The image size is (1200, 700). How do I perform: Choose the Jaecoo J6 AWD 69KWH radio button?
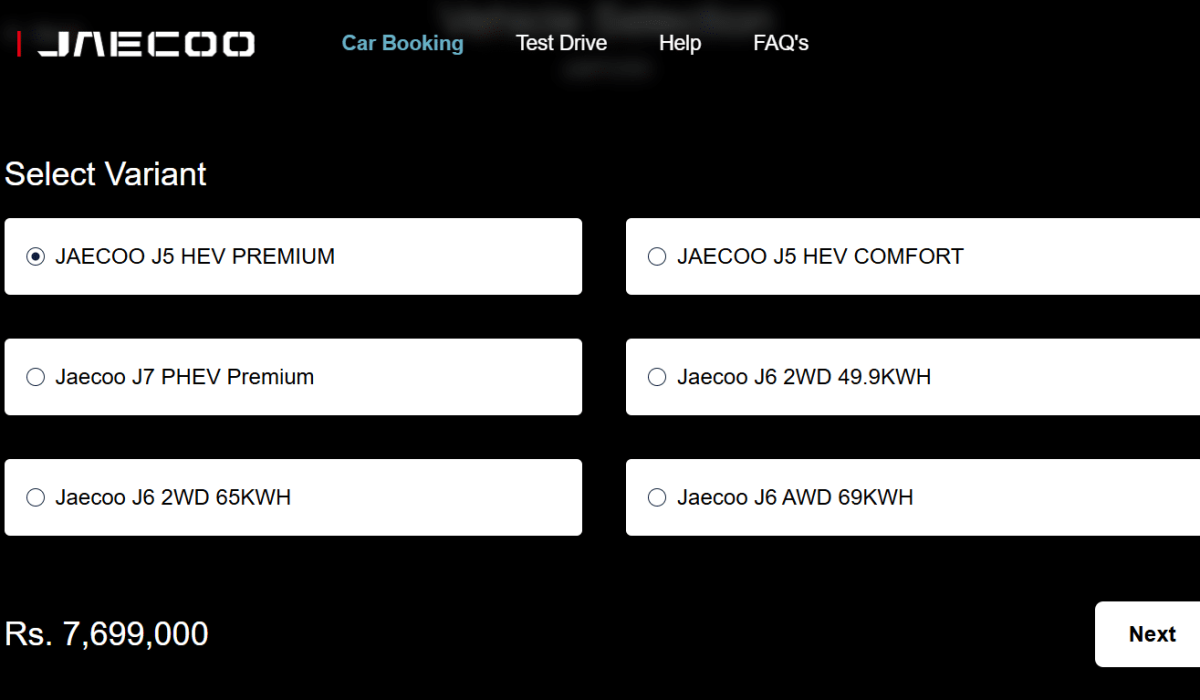(657, 497)
